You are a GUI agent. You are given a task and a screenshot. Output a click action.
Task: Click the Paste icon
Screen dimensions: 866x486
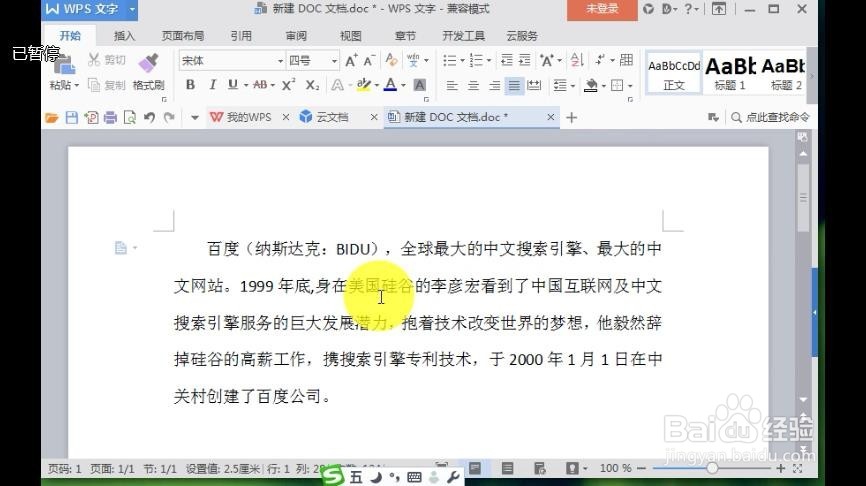pyautogui.click(x=64, y=65)
